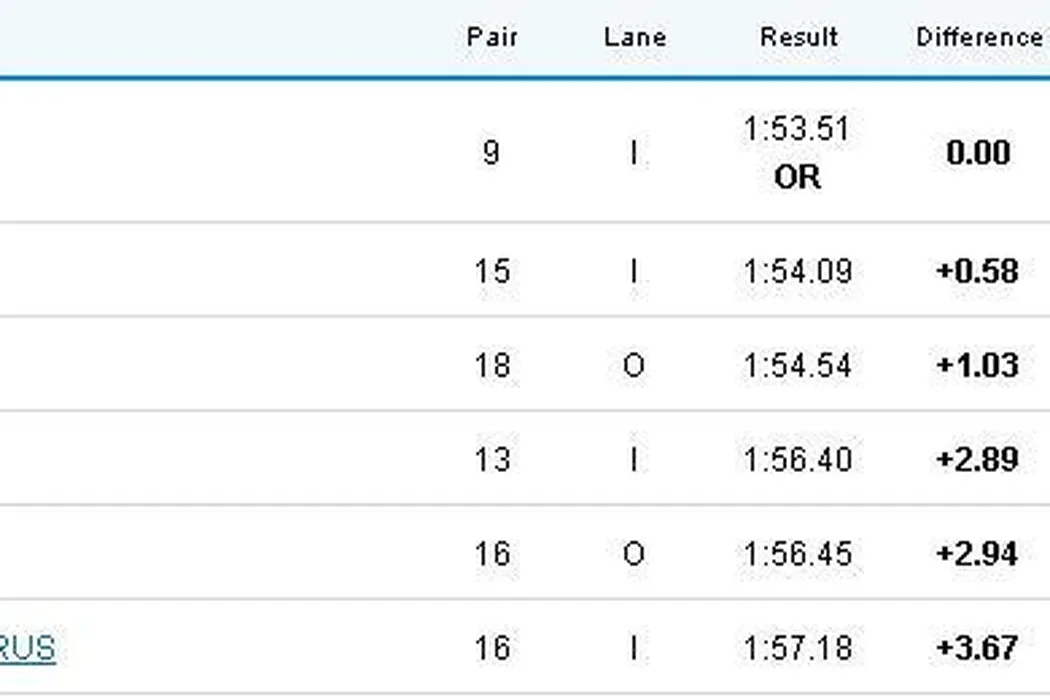Click the OR Olympic record label
Image resolution: width=1050 pixels, height=700 pixels.
pos(797,177)
